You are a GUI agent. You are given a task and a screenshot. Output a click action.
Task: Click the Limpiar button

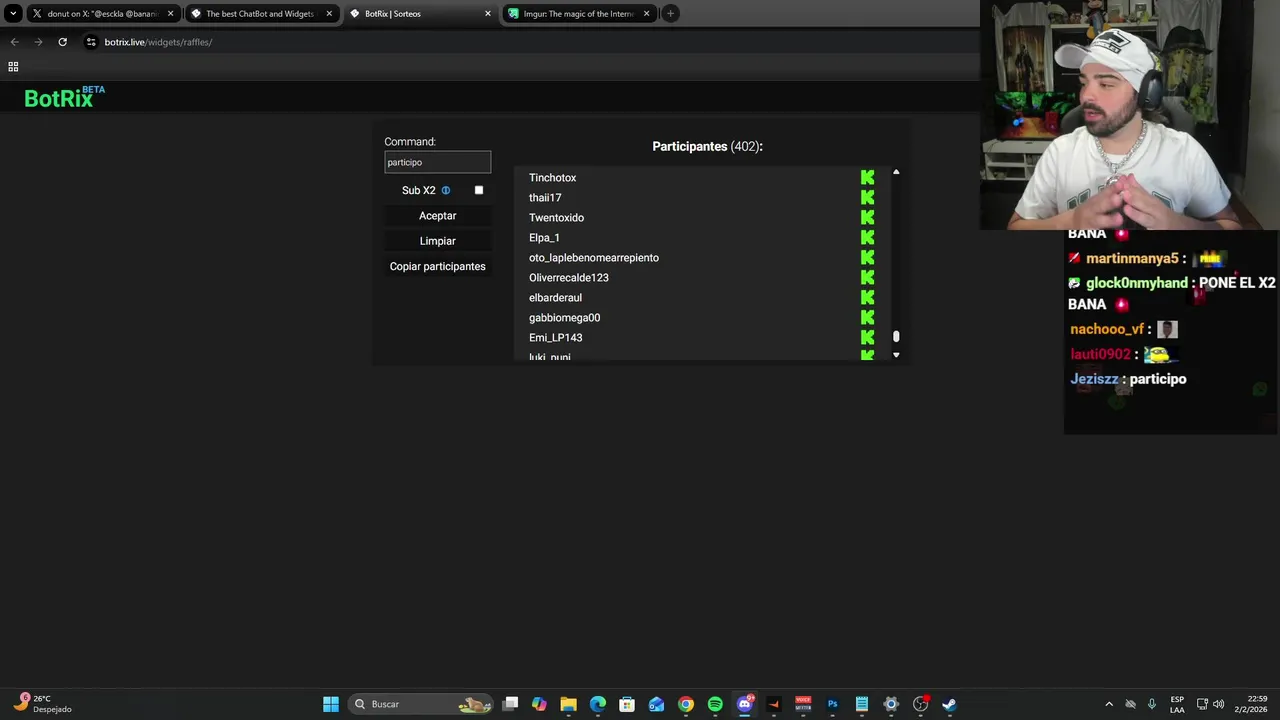(438, 241)
